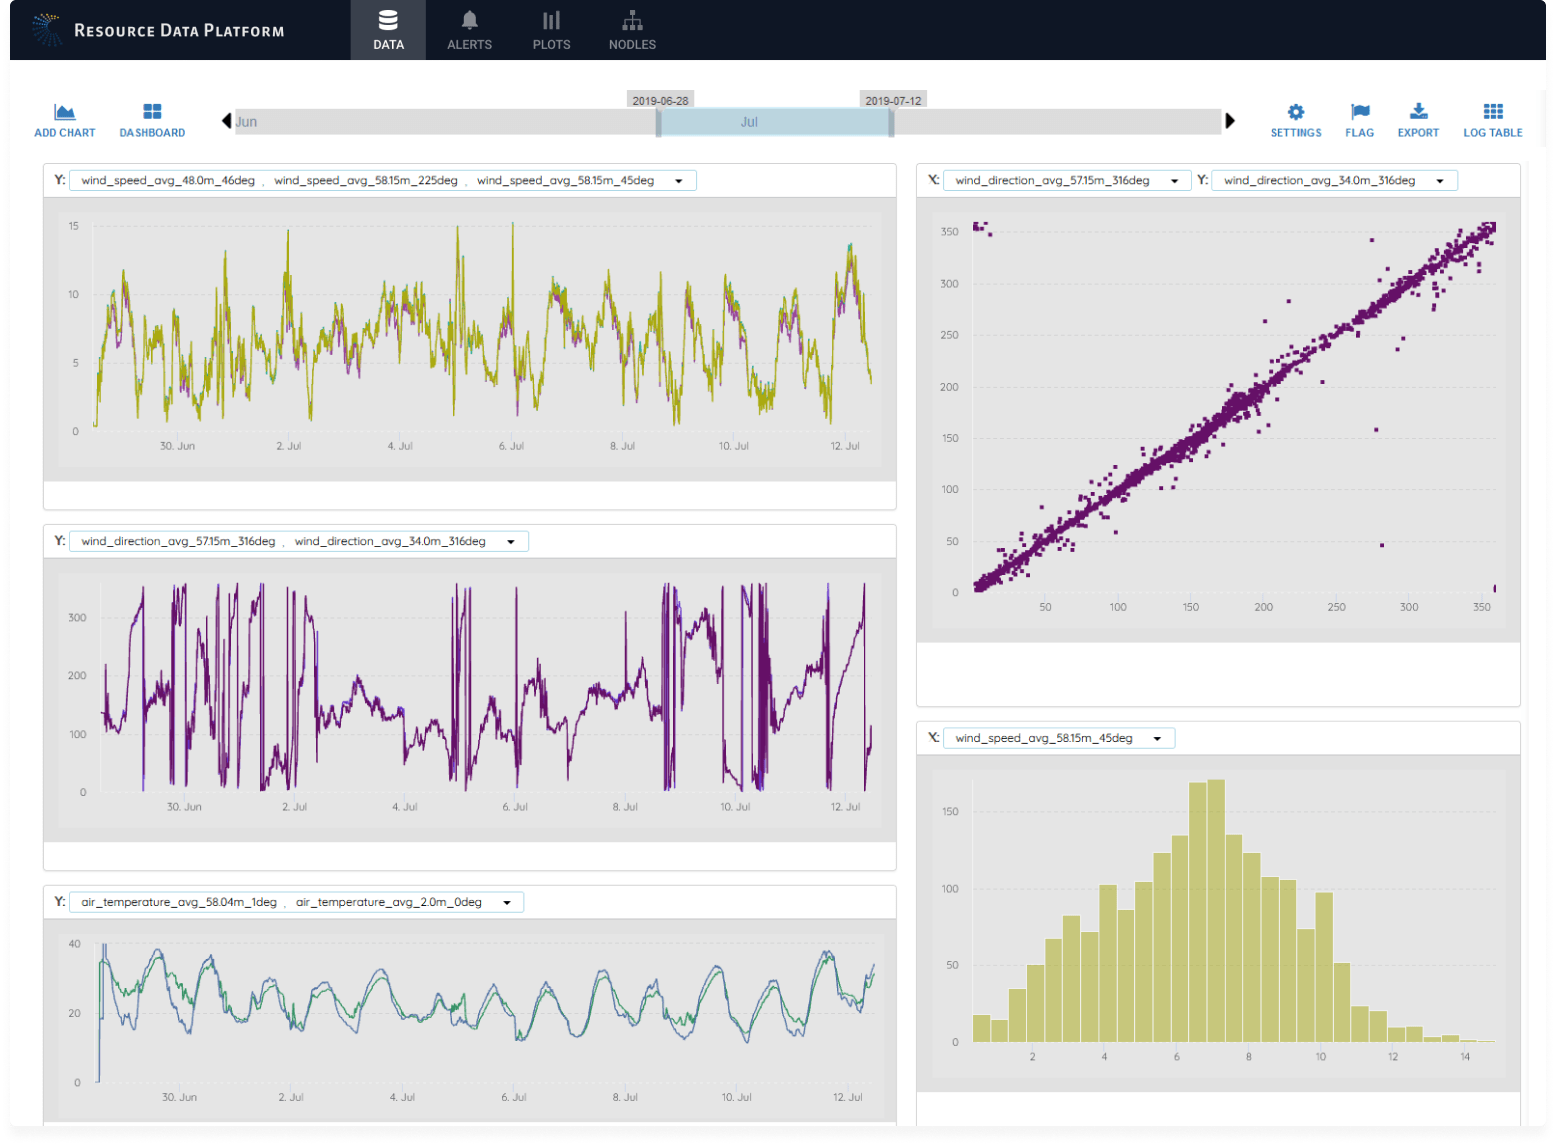The height and width of the screenshot is (1146, 1556).
Task: Select wind_direction_avg_34.0m_316deg tag in line chart
Action: [x=390, y=542]
